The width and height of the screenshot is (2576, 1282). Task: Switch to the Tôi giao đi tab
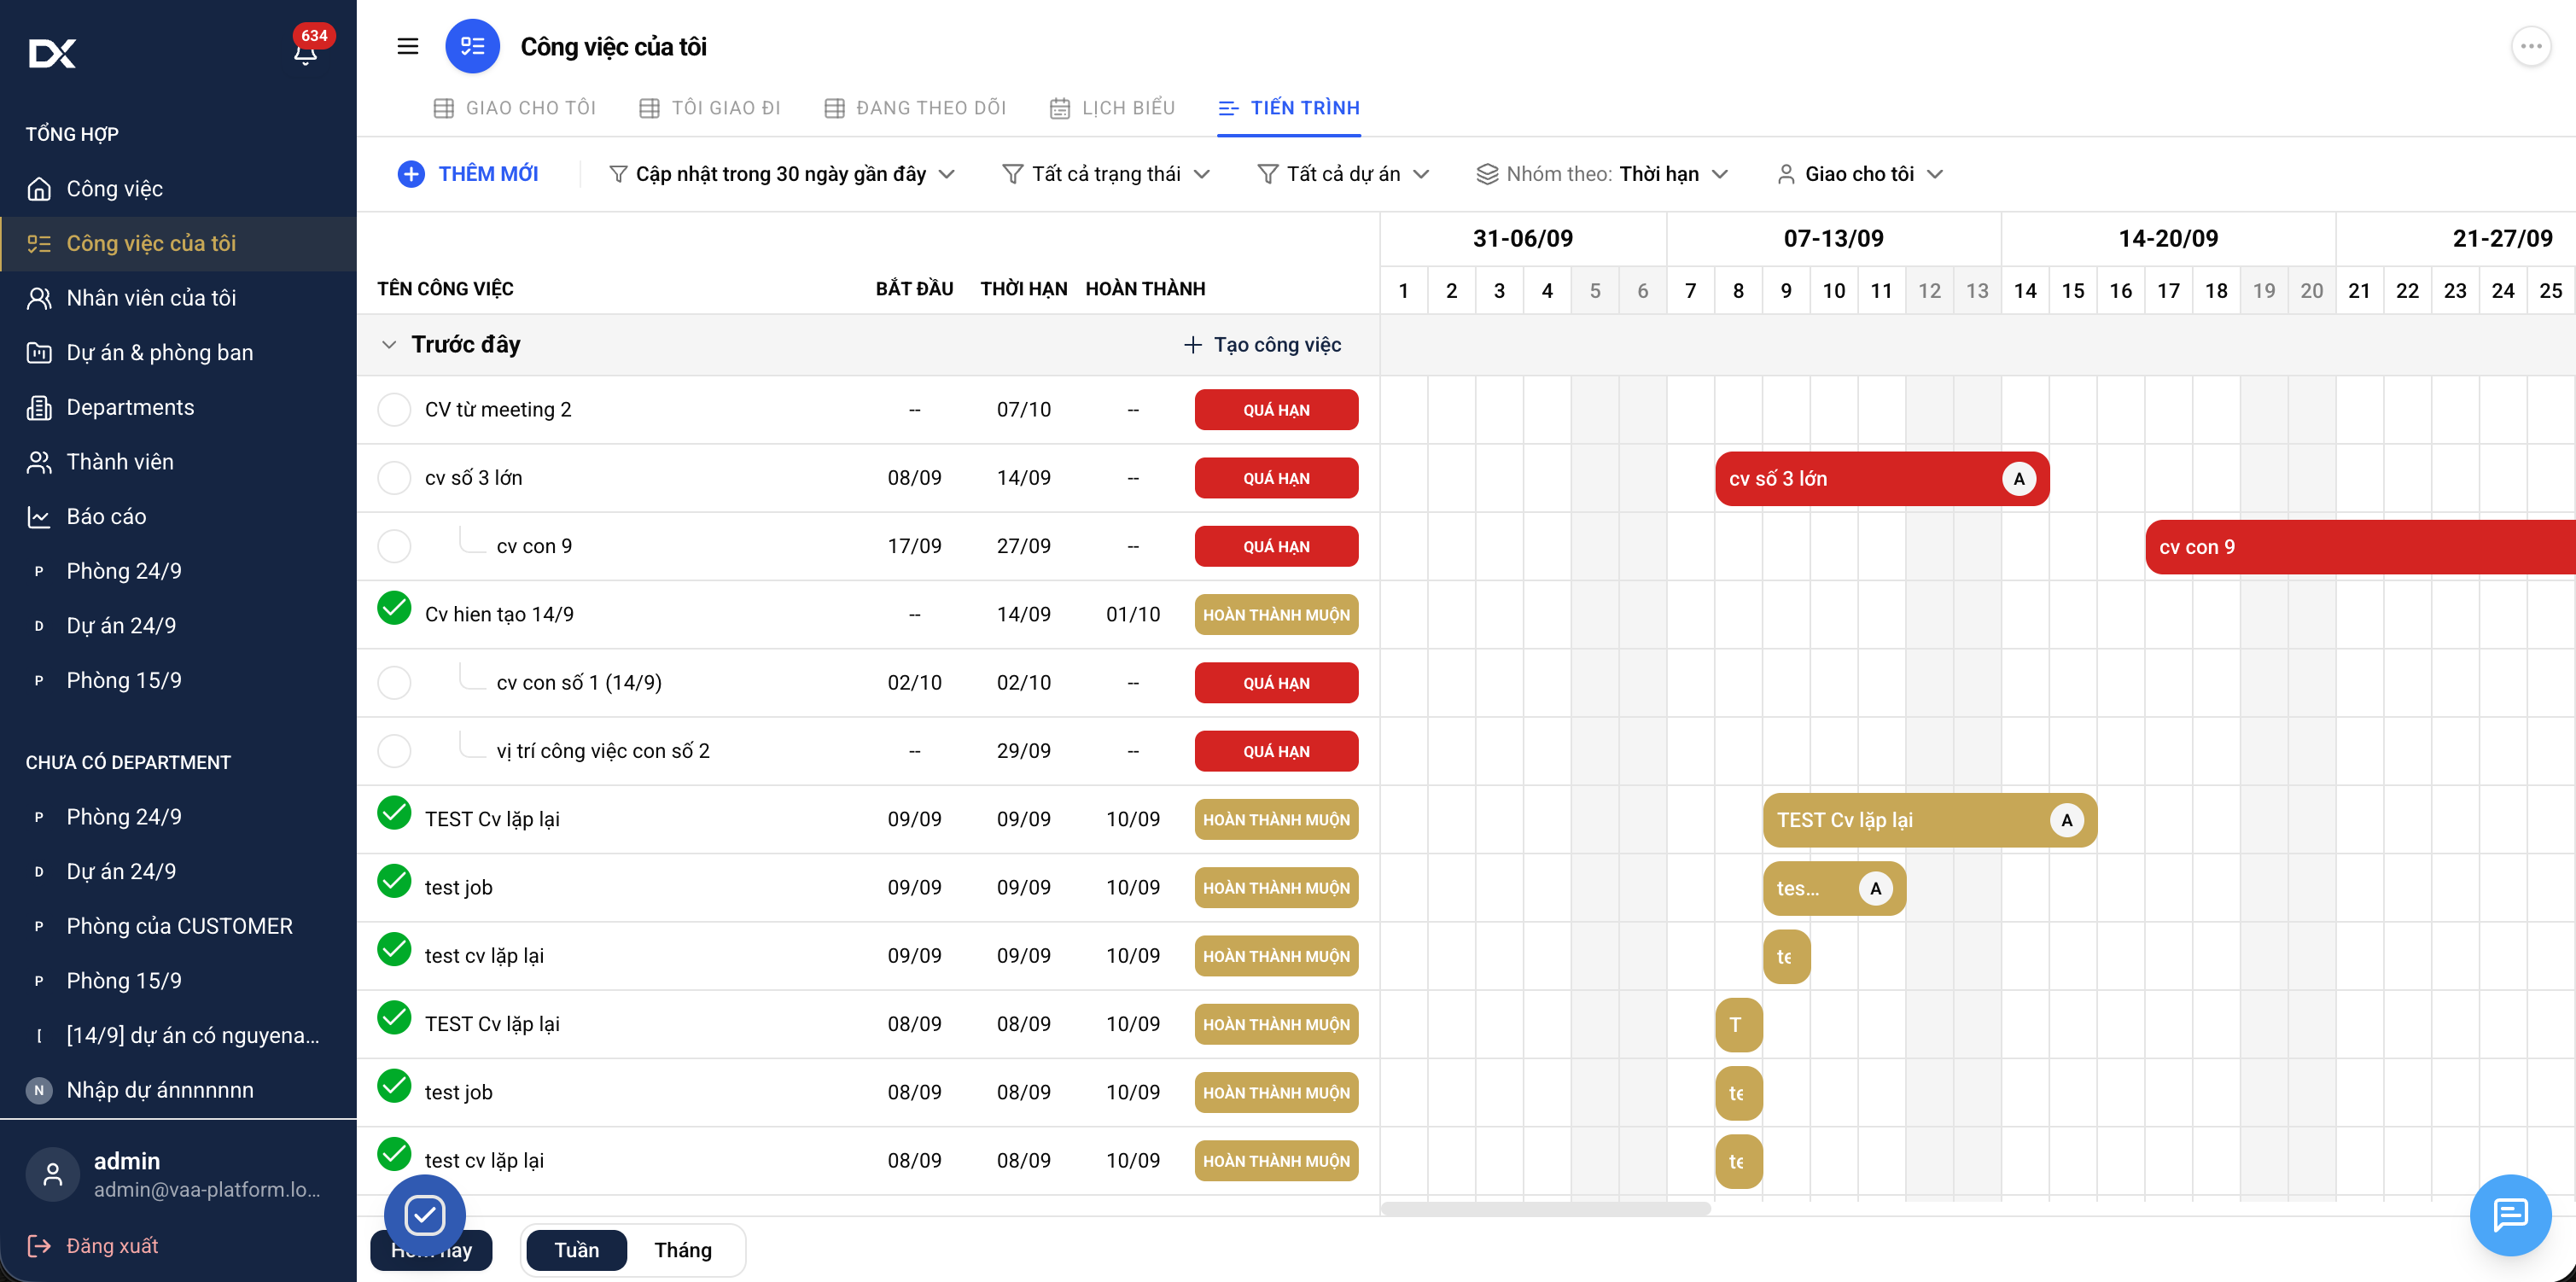click(x=710, y=108)
